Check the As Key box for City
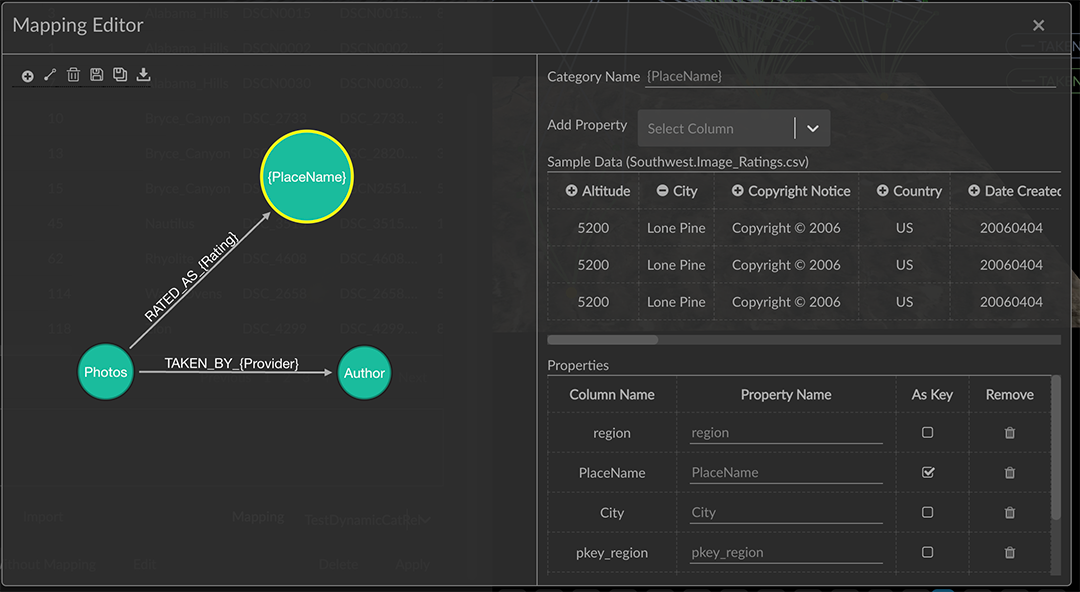Viewport: 1080px width, 592px height. (x=930, y=512)
